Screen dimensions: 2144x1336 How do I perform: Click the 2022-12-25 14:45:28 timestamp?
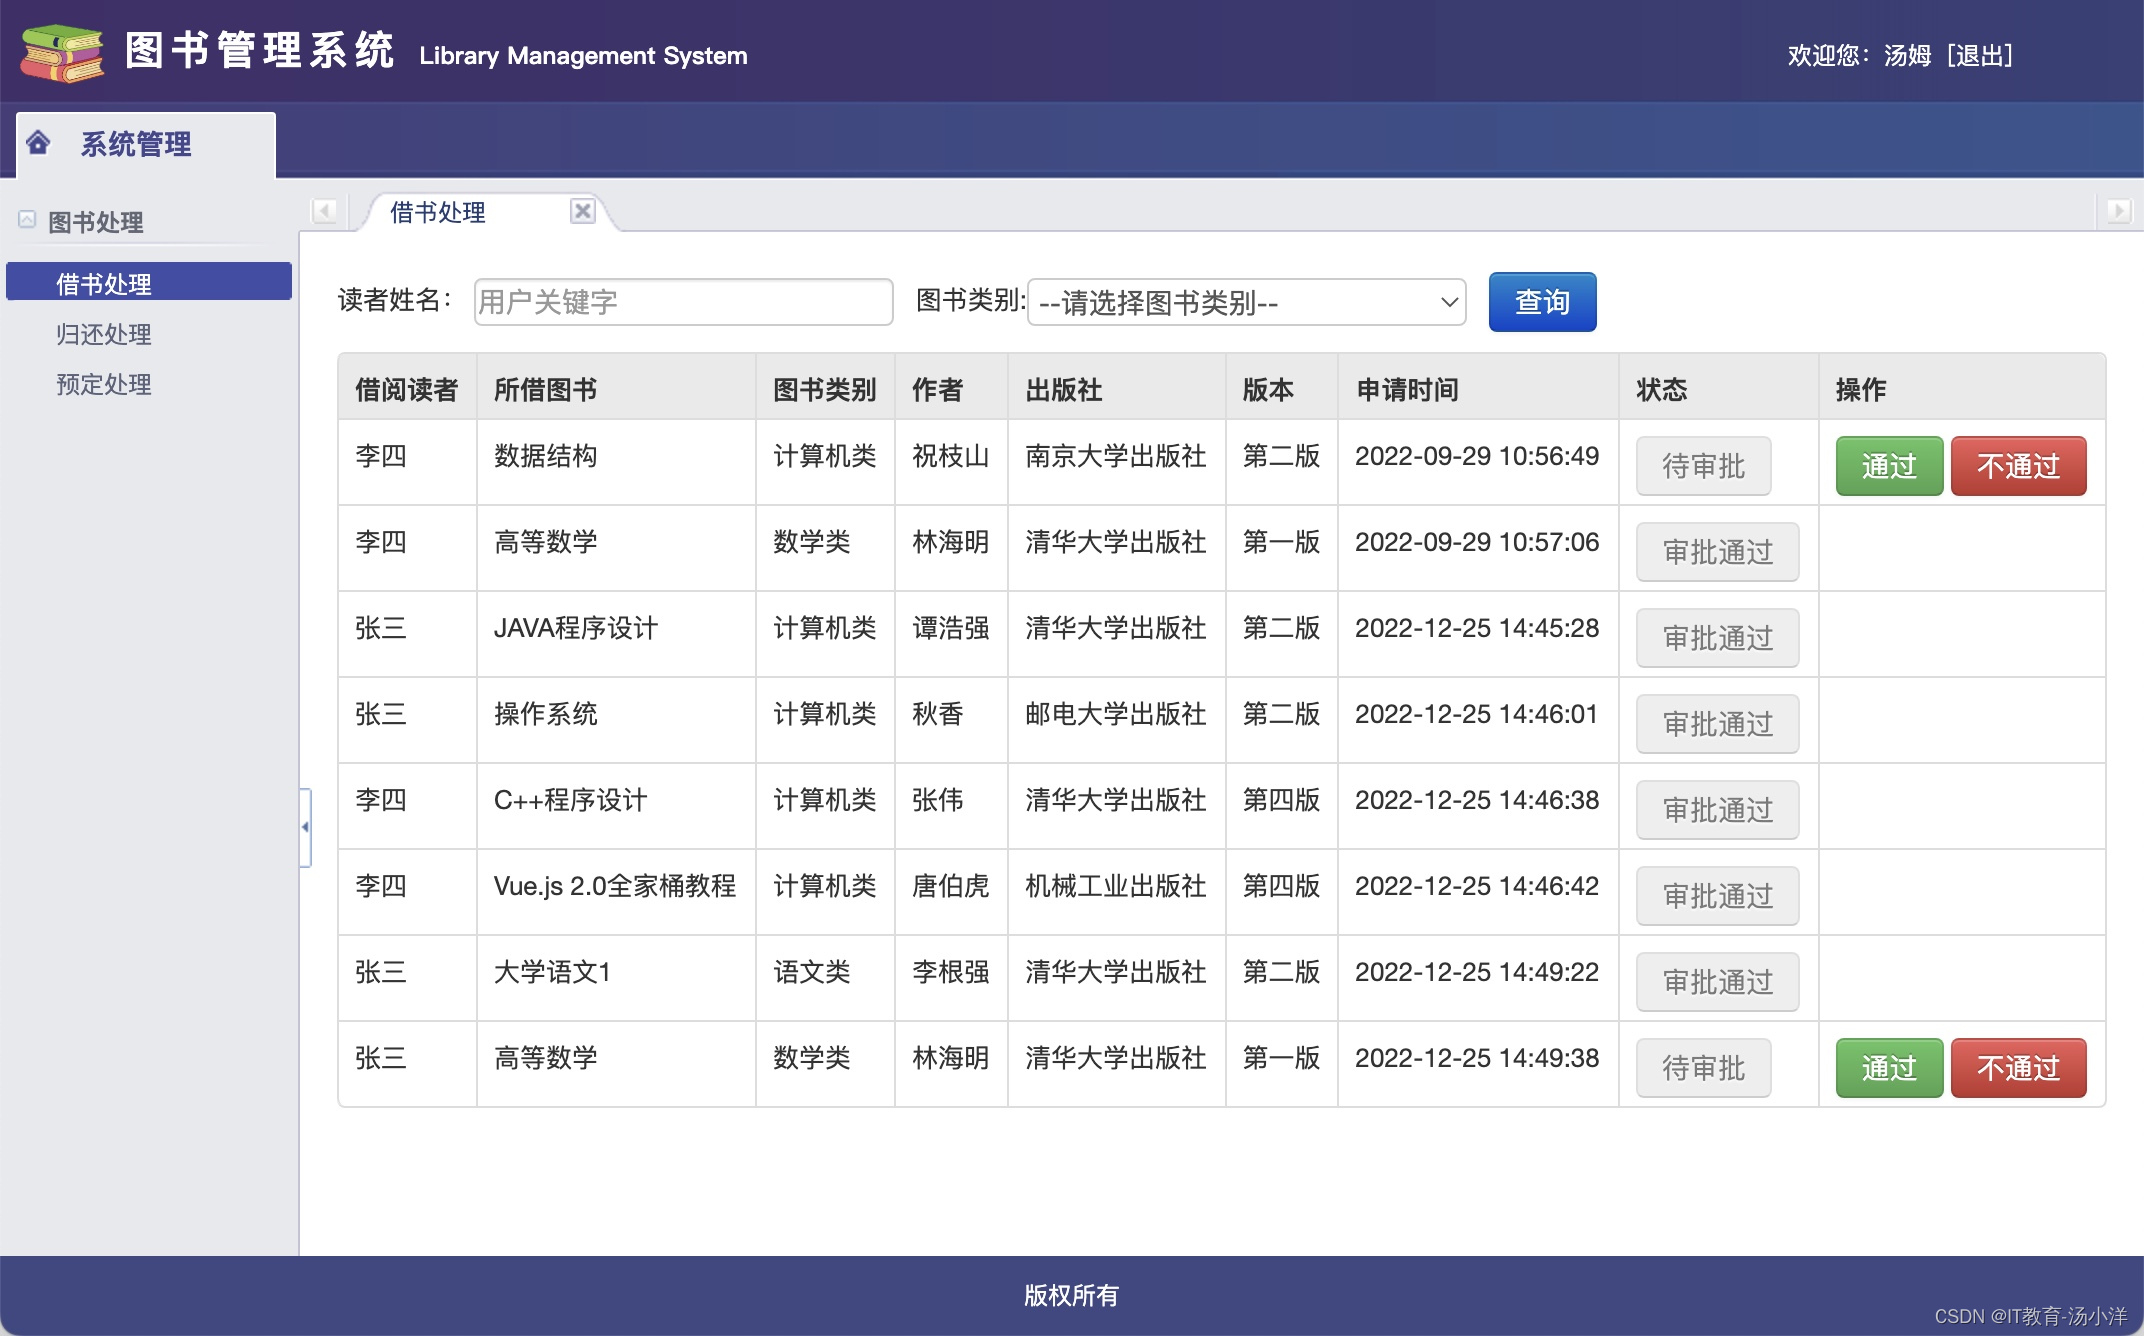tap(1477, 628)
